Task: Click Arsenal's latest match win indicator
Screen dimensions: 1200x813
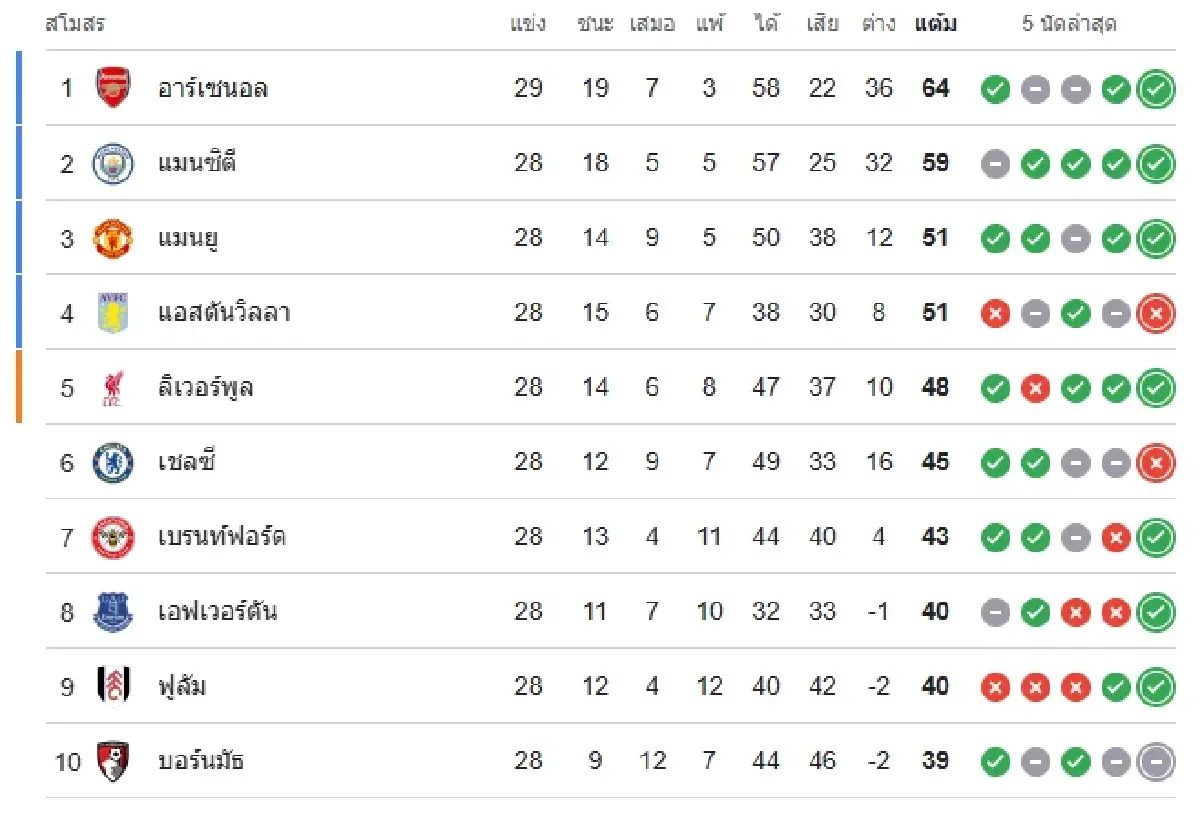Action: pos(1156,90)
